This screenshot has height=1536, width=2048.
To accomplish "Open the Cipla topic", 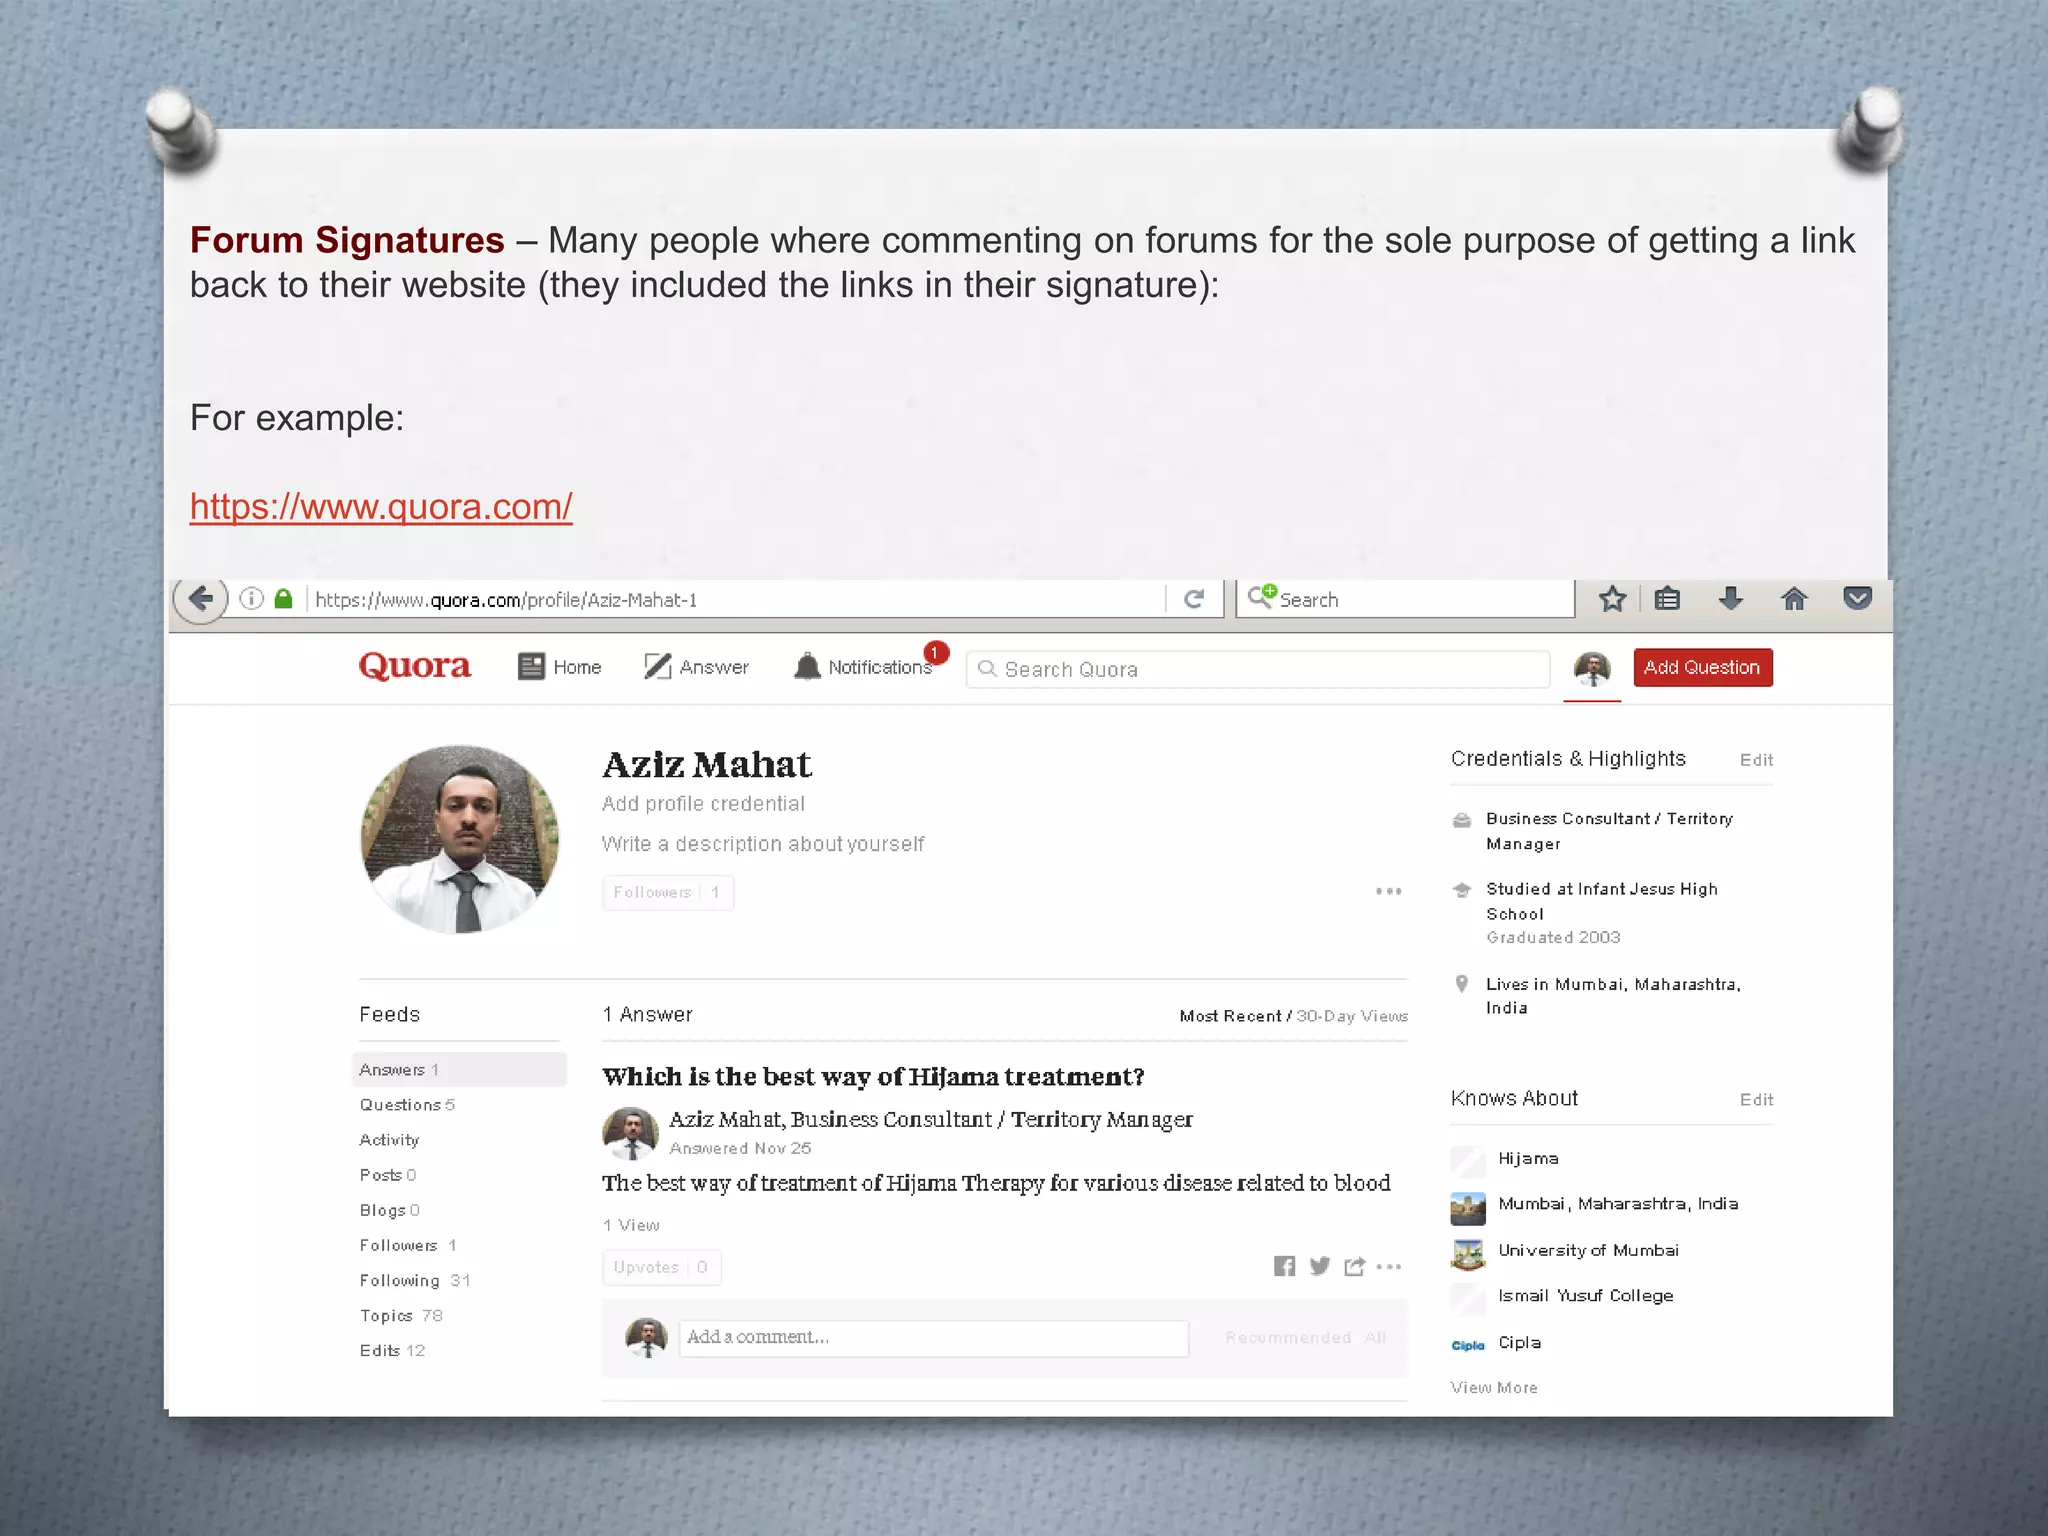I will [1519, 1342].
